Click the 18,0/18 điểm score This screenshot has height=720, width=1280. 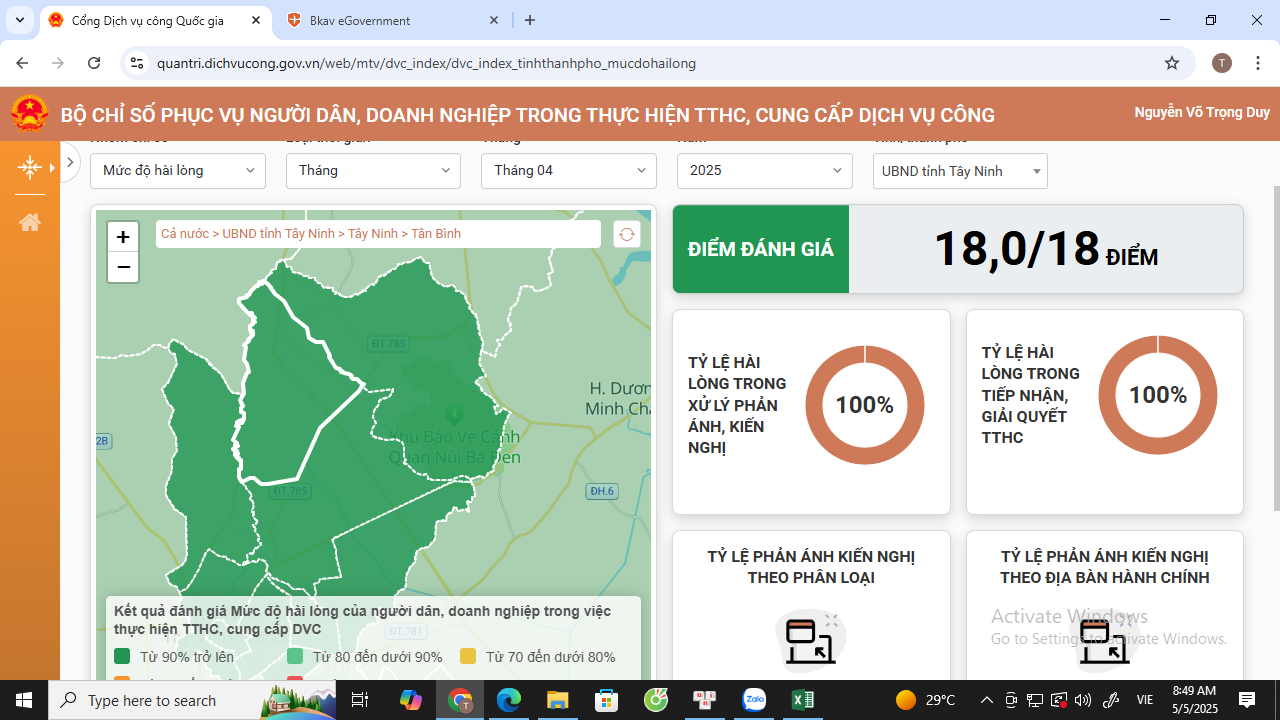[x=1045, y=249]
